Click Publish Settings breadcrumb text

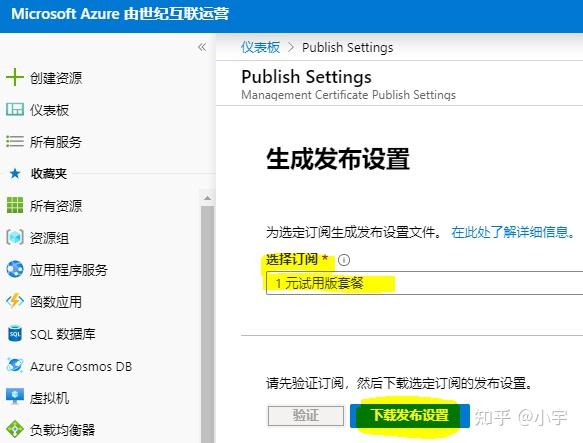[x=348, y=48]
